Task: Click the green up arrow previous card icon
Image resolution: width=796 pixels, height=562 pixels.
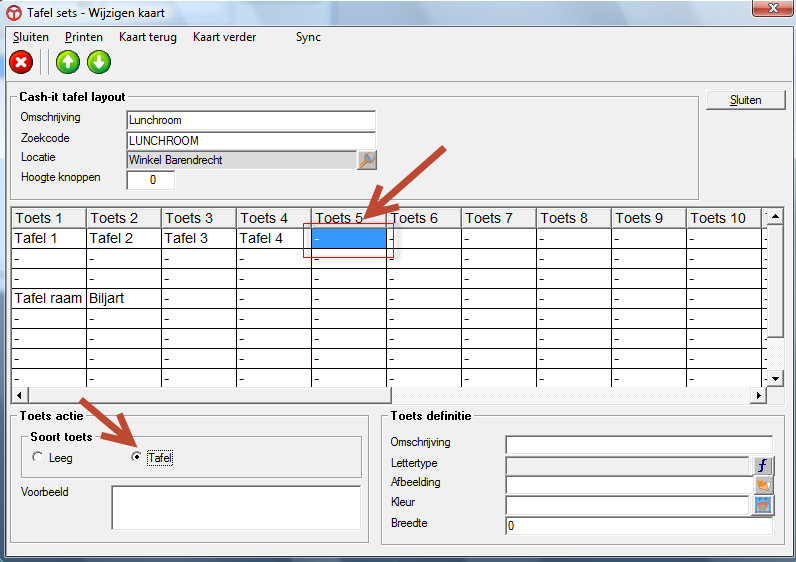Action: (68, 62)
